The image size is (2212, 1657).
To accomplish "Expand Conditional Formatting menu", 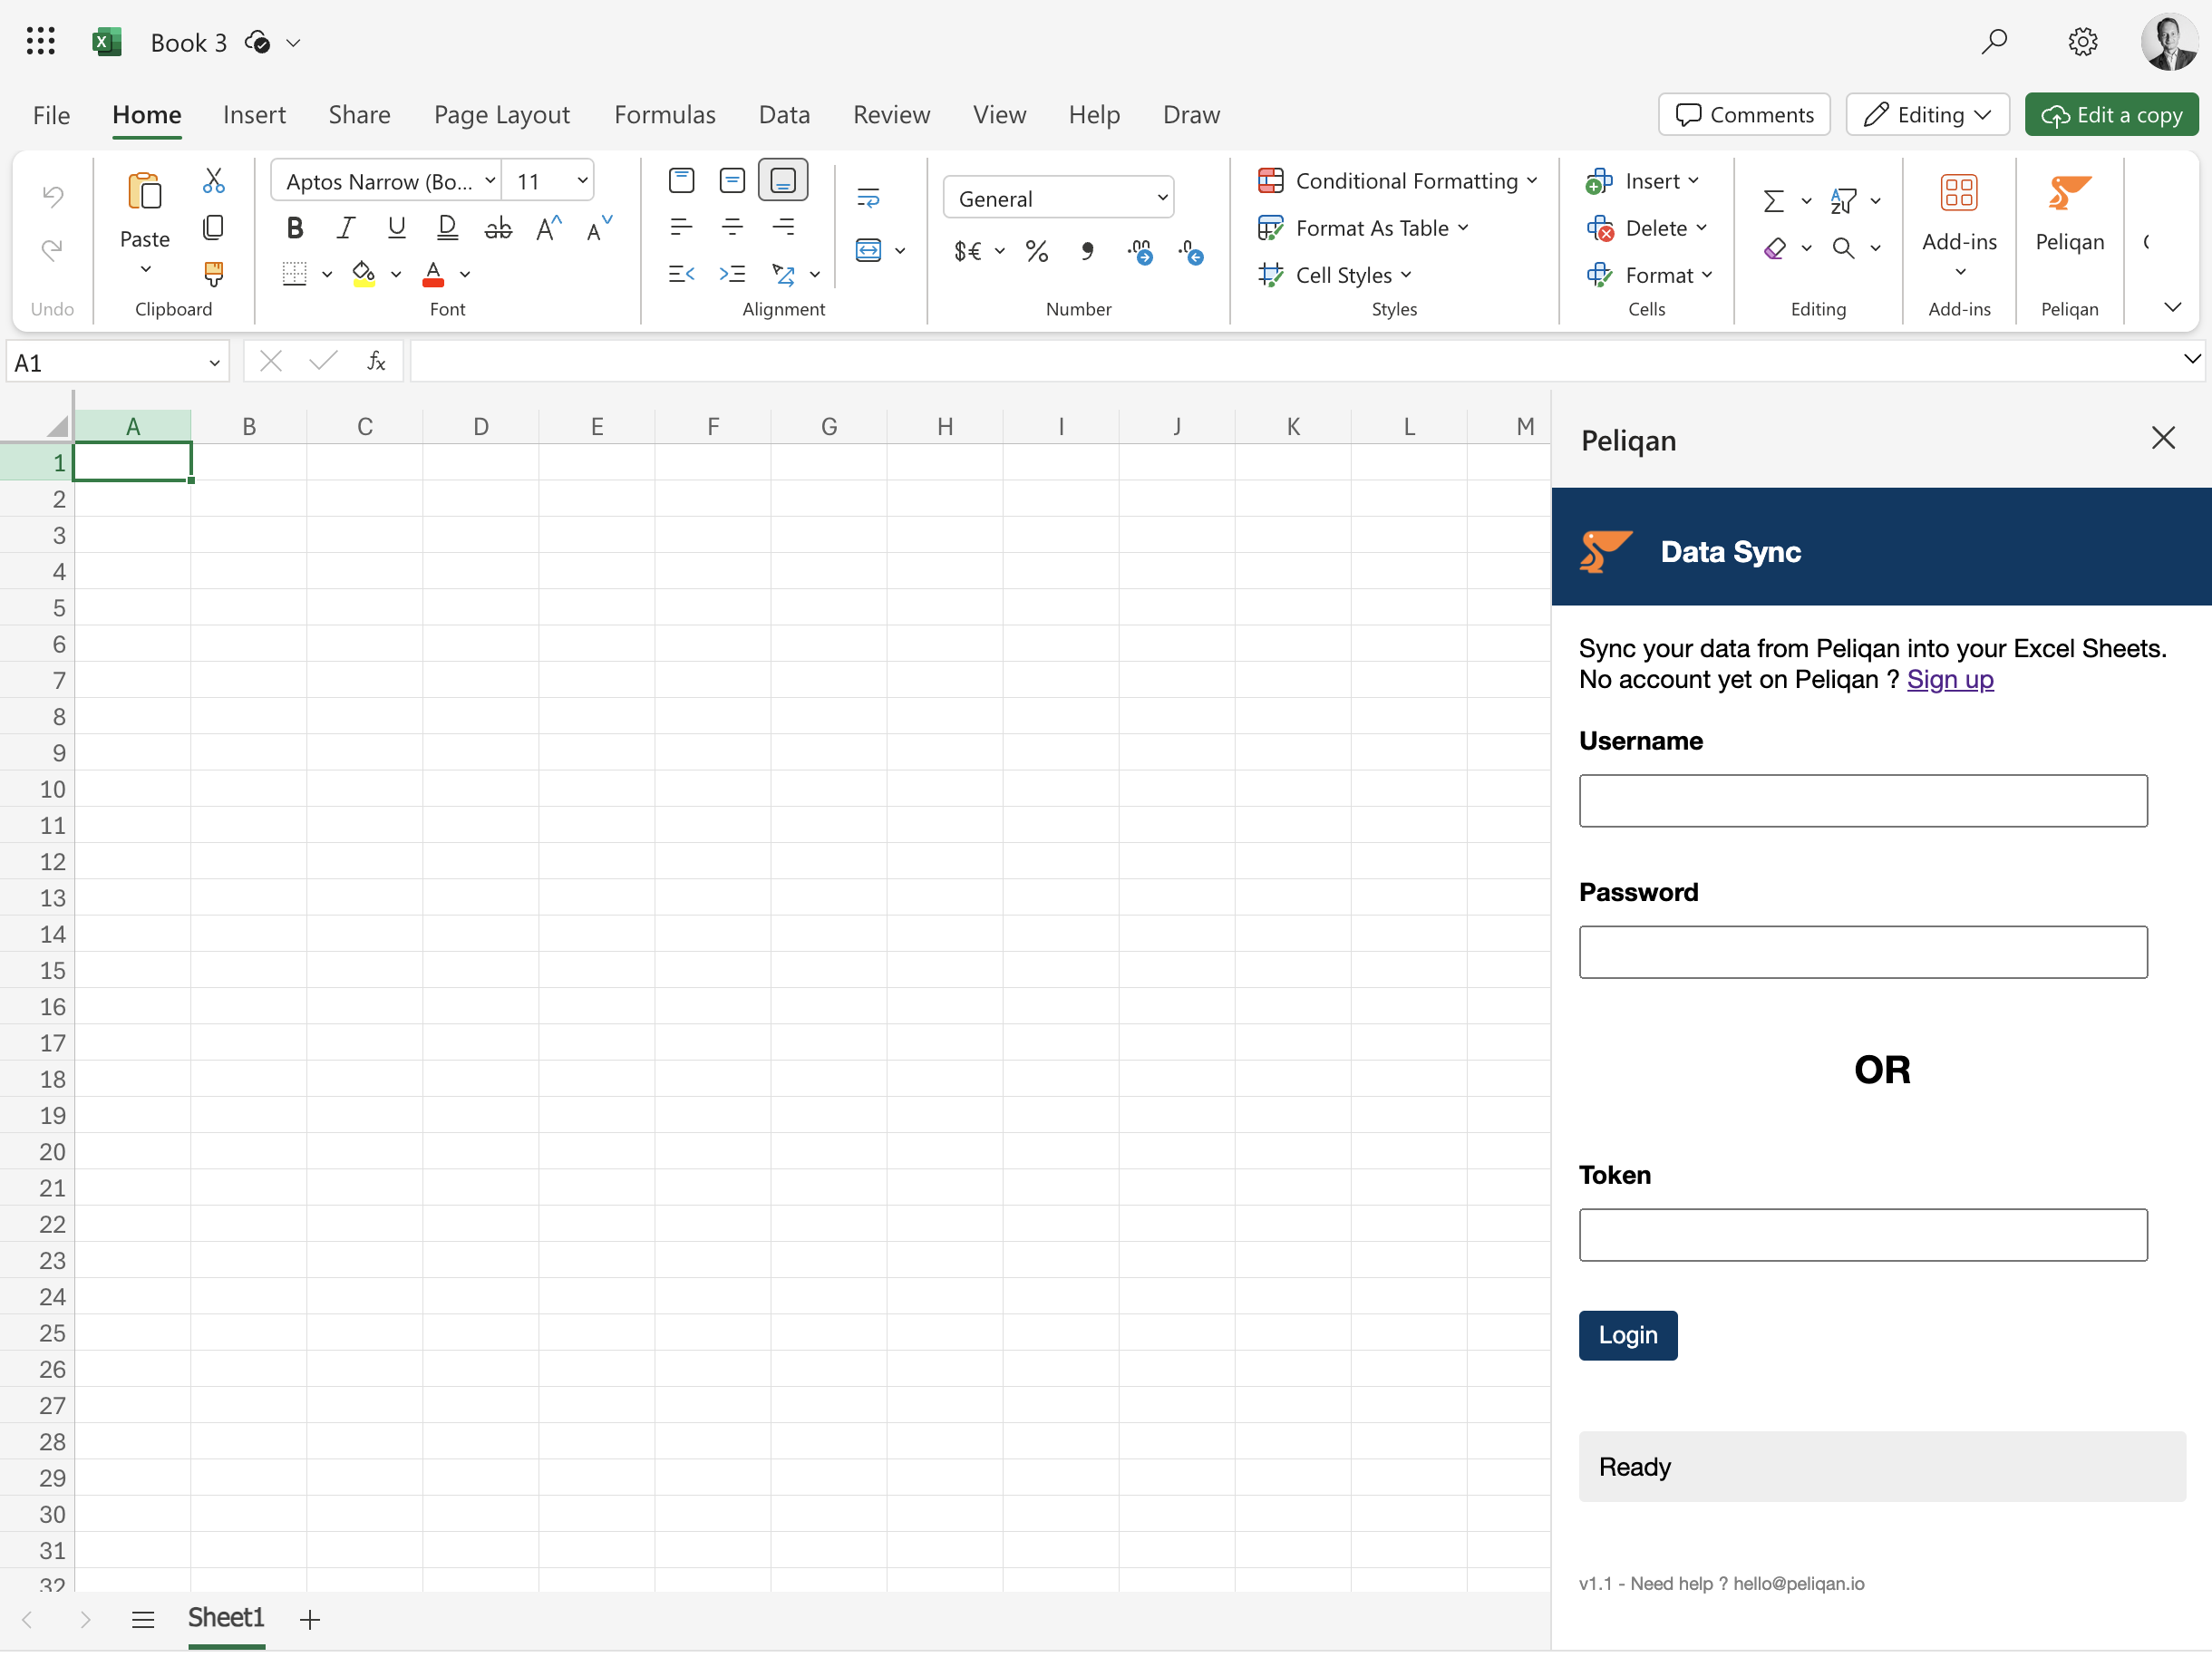I will (x=1397, y=181).
